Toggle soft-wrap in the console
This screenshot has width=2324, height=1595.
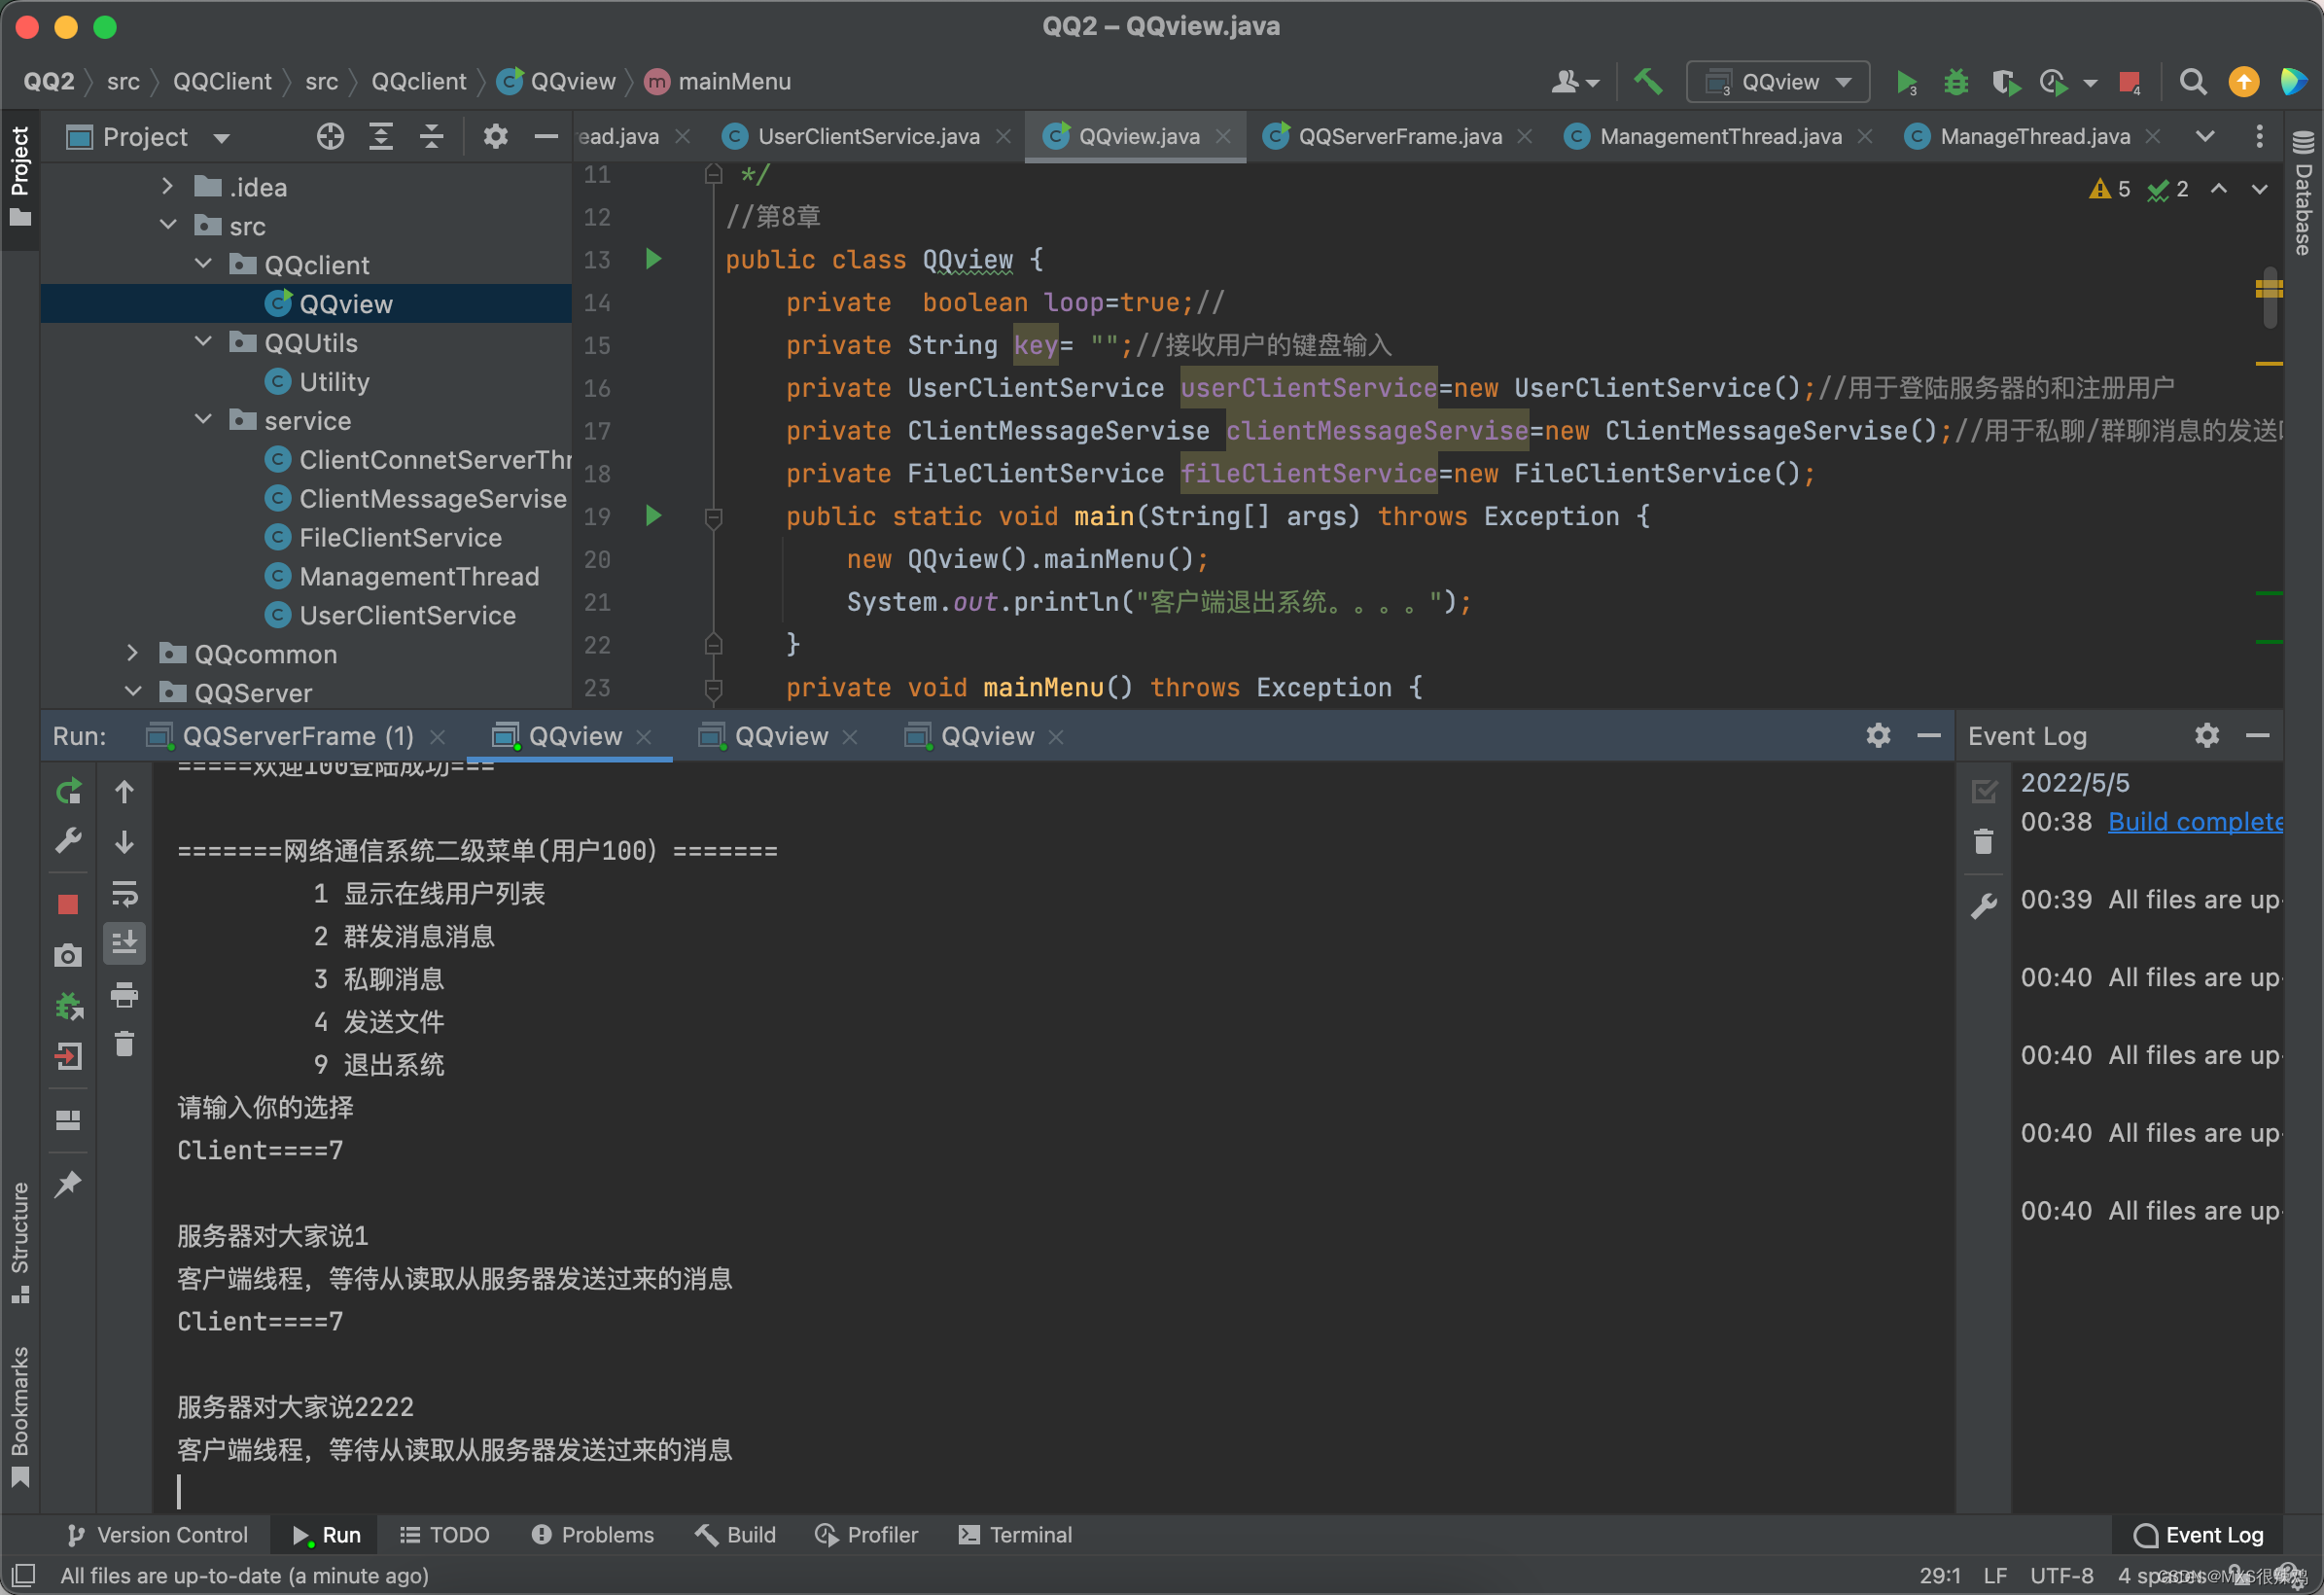click(124, 893)
